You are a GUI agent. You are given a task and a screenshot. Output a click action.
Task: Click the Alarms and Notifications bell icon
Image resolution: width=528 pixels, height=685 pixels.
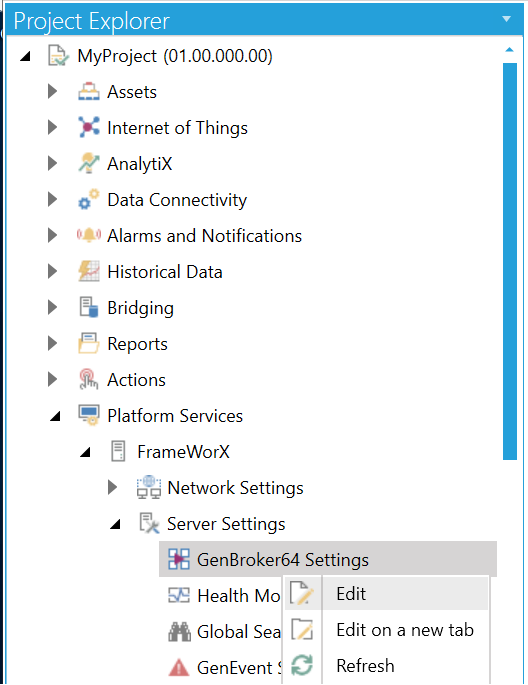tap(89, 235)
